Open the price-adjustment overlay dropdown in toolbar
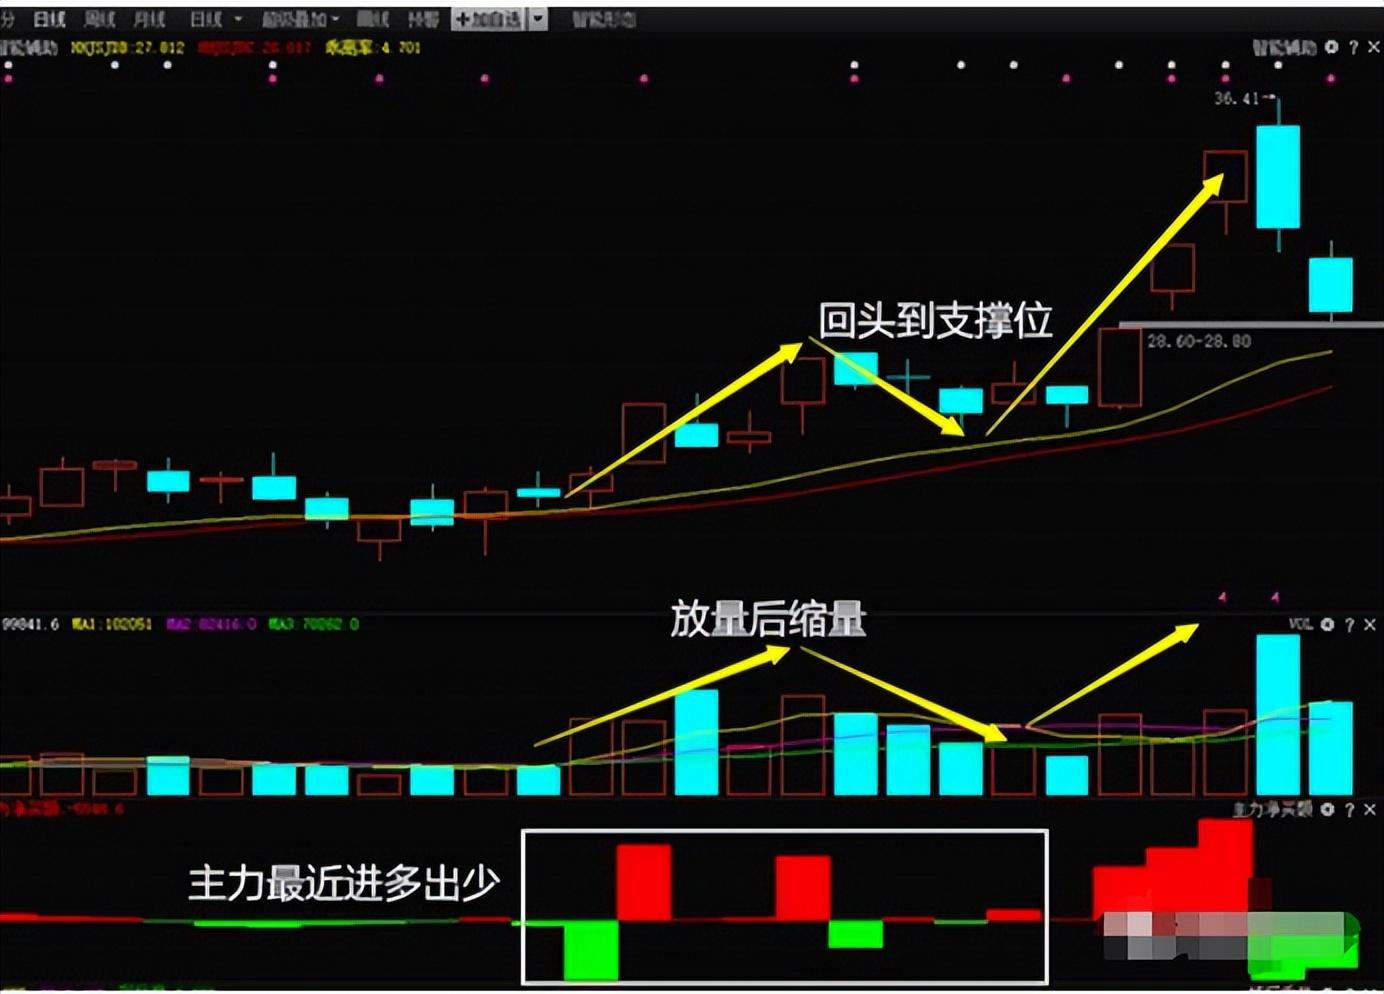 click(300, 19)
